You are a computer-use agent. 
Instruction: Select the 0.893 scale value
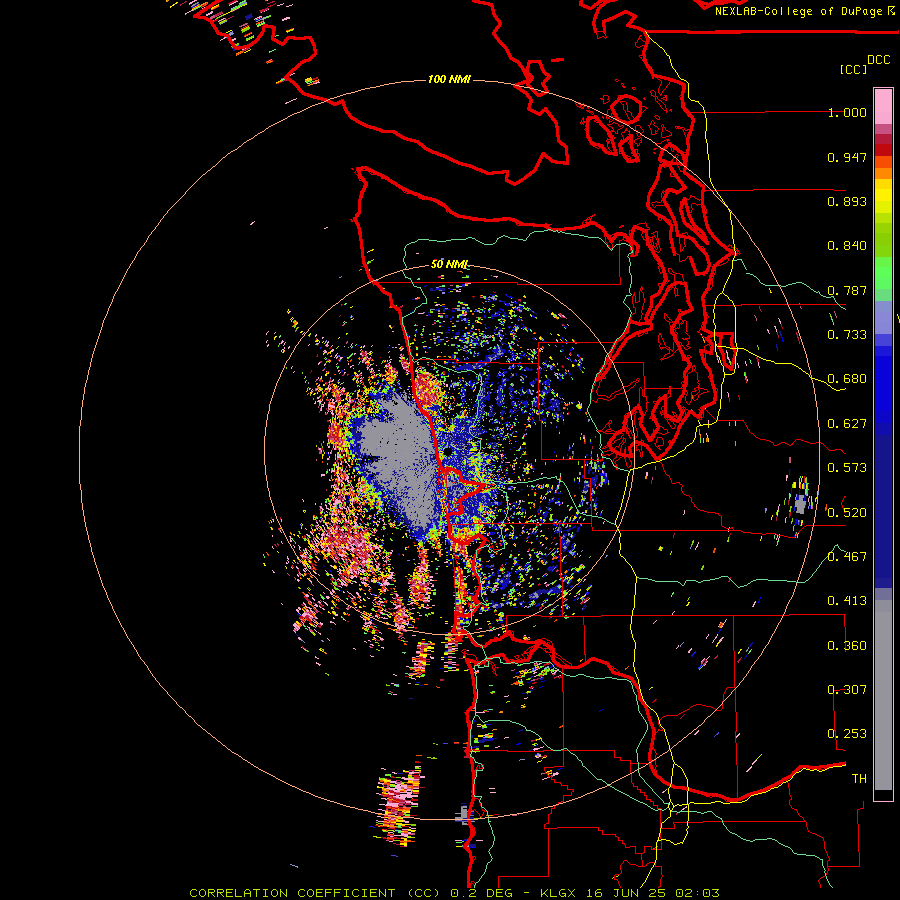pyautogui.click(x=847, y=201)
